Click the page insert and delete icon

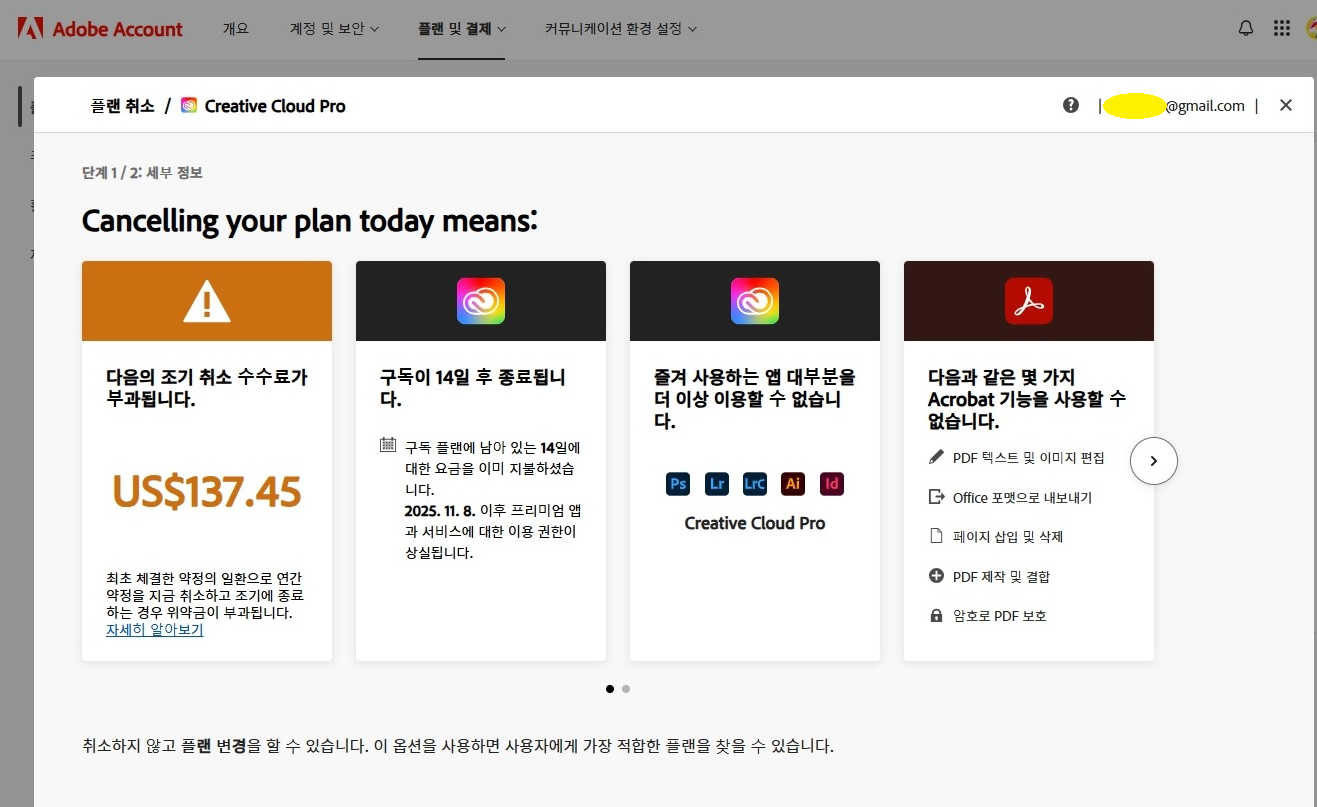coord(937,536)
